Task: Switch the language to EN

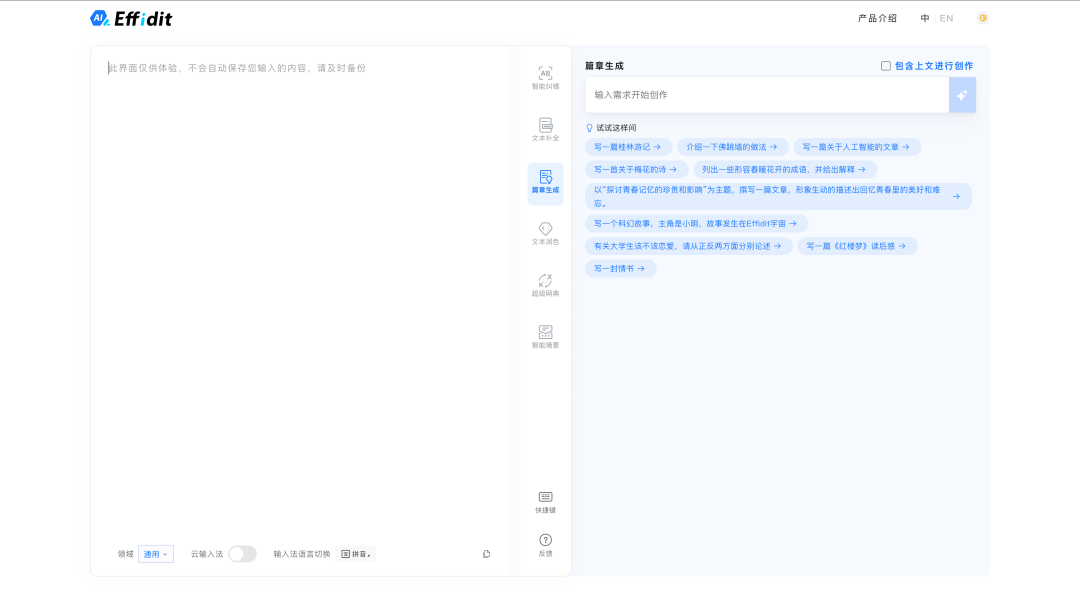Action: [x=946, y=18]
